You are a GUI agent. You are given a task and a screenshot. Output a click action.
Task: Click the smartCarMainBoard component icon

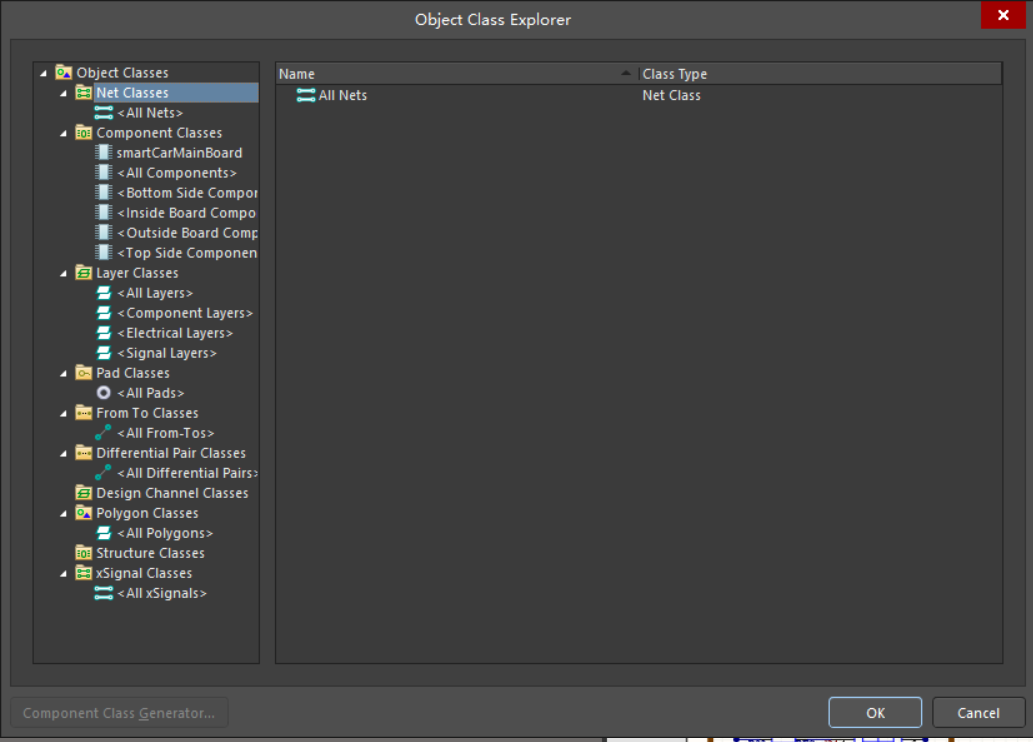point(103,153)
